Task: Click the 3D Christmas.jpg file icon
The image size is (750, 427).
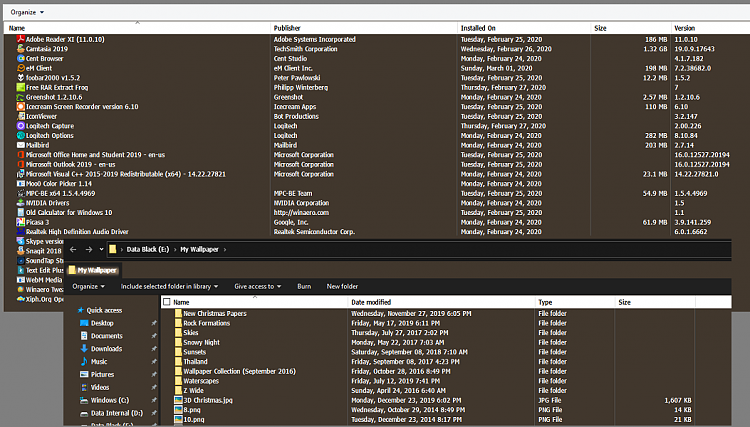Action: tap(178, 400)
